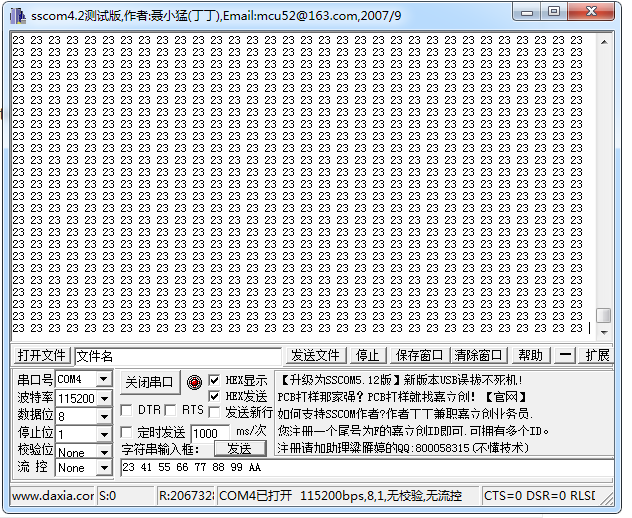Image resolution: width=632 pixels, height=518 pixels.
Task: Open the 校验位 parity dropdown
Action: [x=104, y=452]
